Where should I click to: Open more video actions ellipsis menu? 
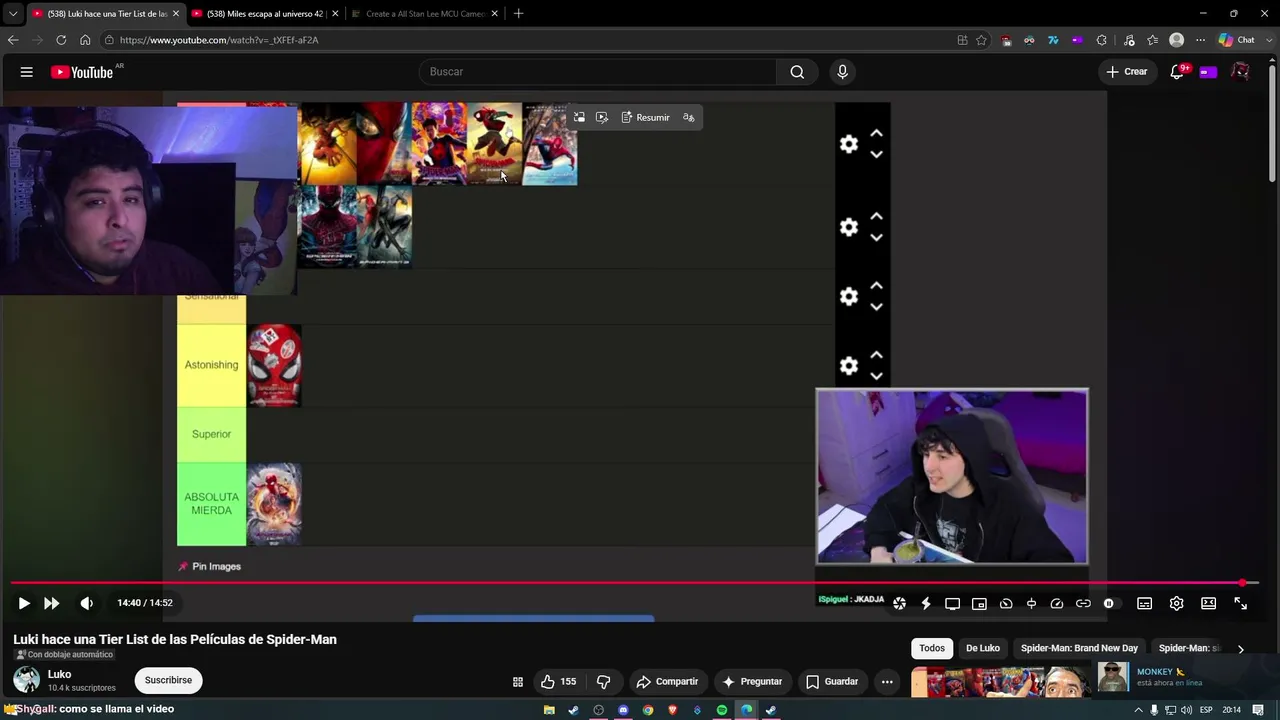coord(887,682)
